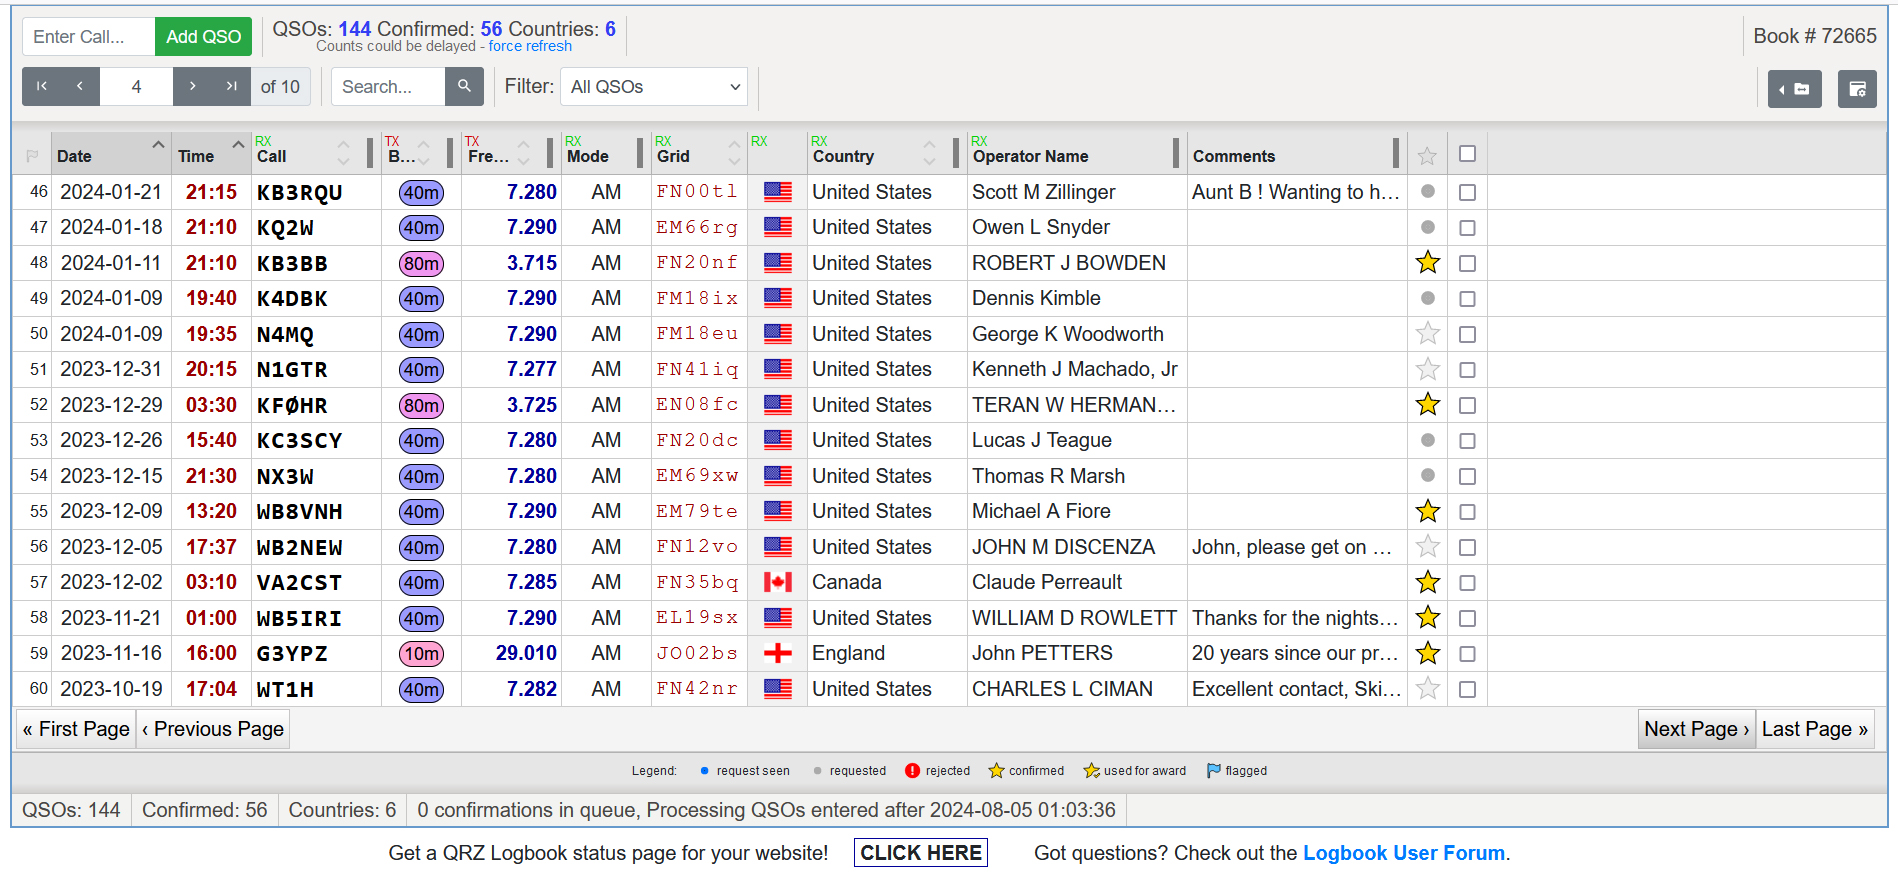Check the box for KC3SCY row

(1467, 441)
